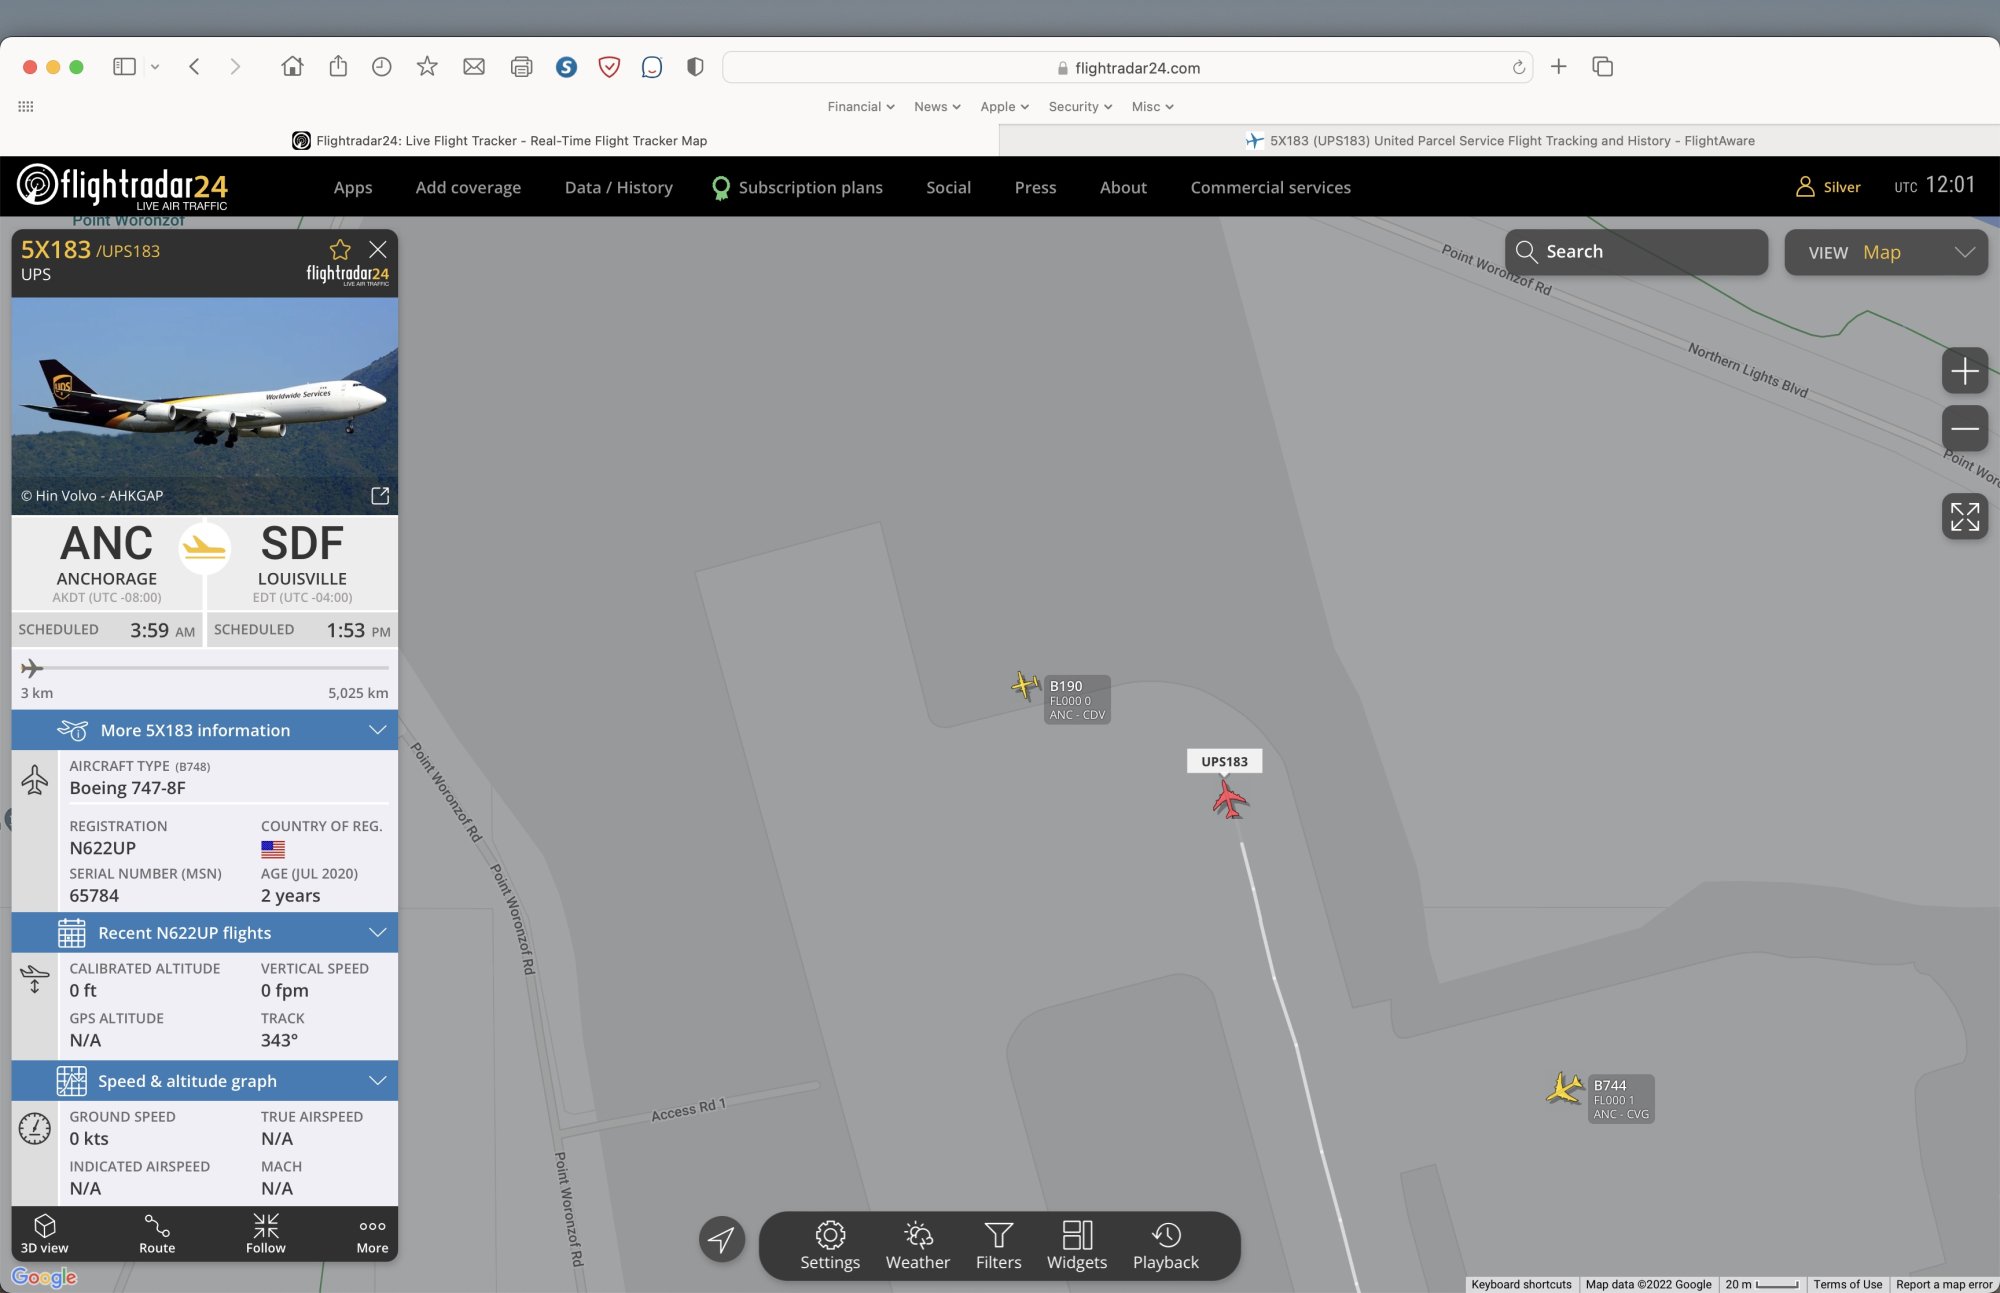Click the flight Search field

(x=1636, y=252)
